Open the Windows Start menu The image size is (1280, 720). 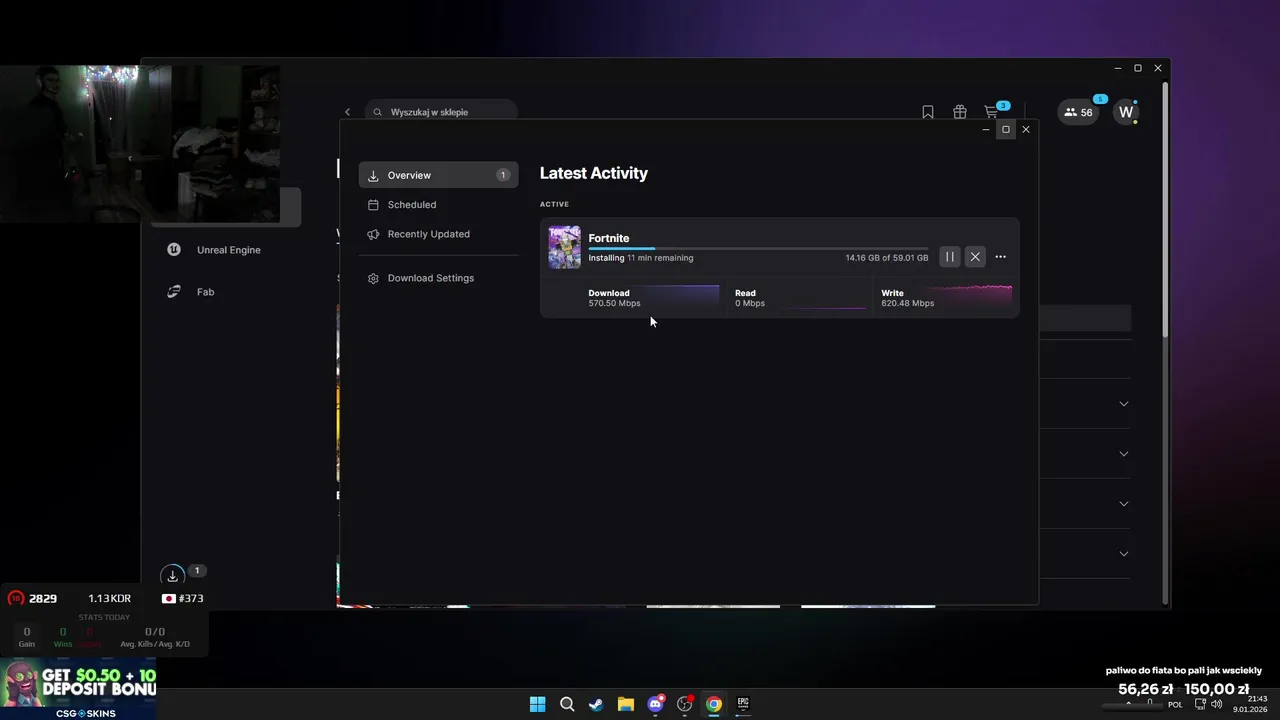537,704
